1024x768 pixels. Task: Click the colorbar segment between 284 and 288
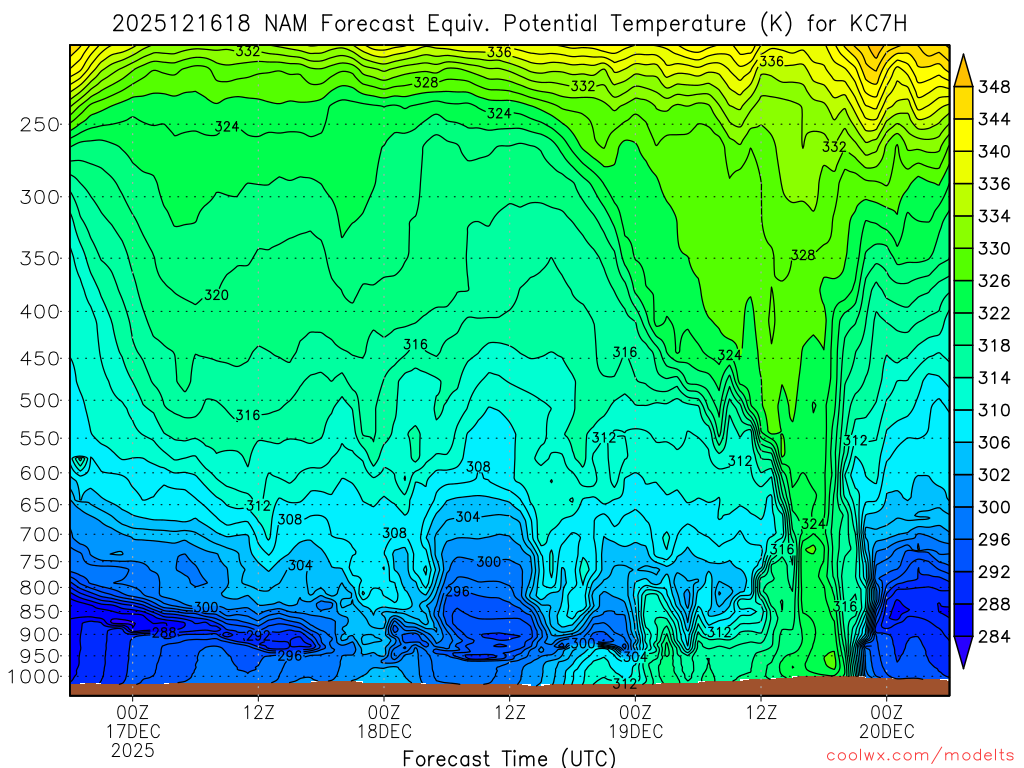point(963,620)
